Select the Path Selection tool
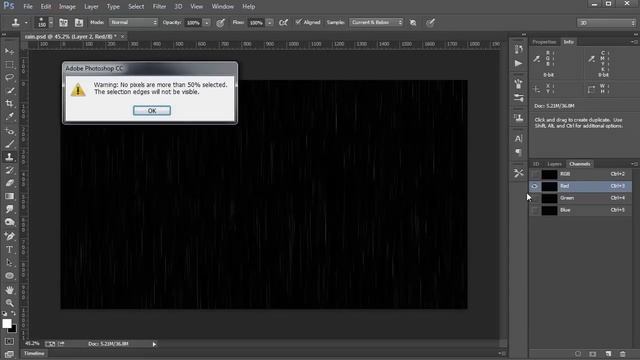Screen dimensions: 640x360 [x=9, y=262]
